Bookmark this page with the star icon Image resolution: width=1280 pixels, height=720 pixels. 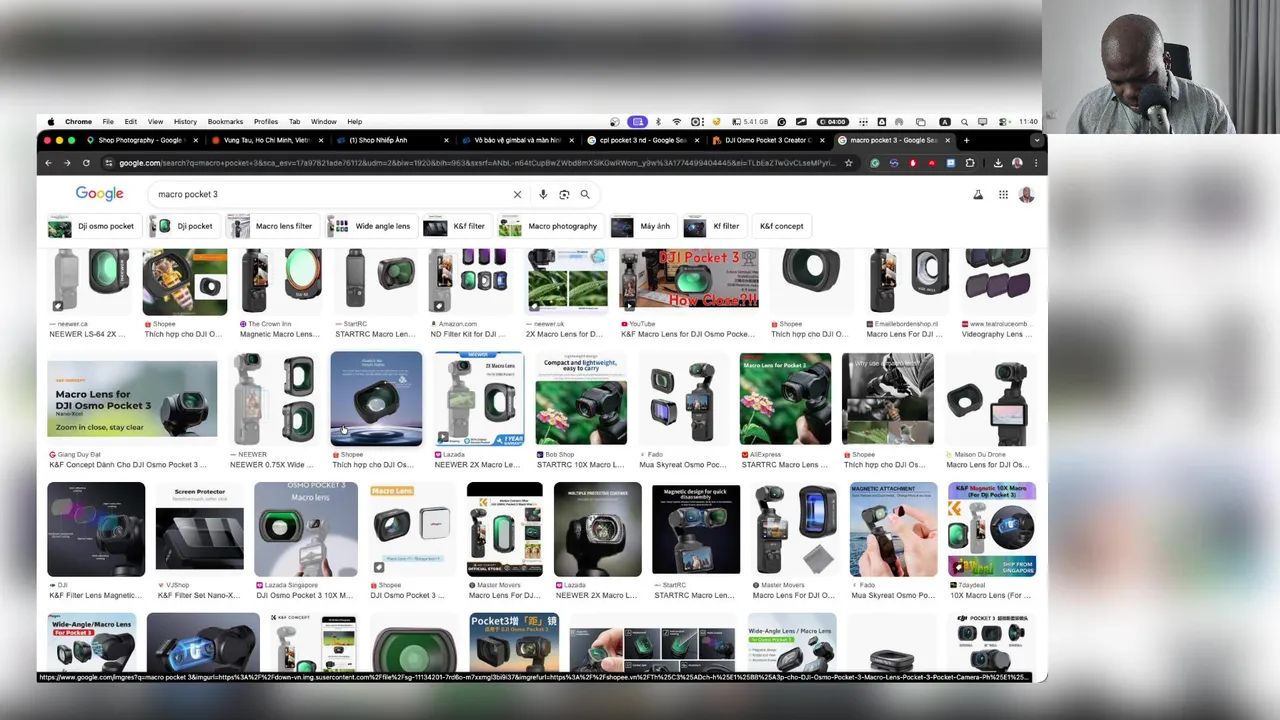coord(848,163)
